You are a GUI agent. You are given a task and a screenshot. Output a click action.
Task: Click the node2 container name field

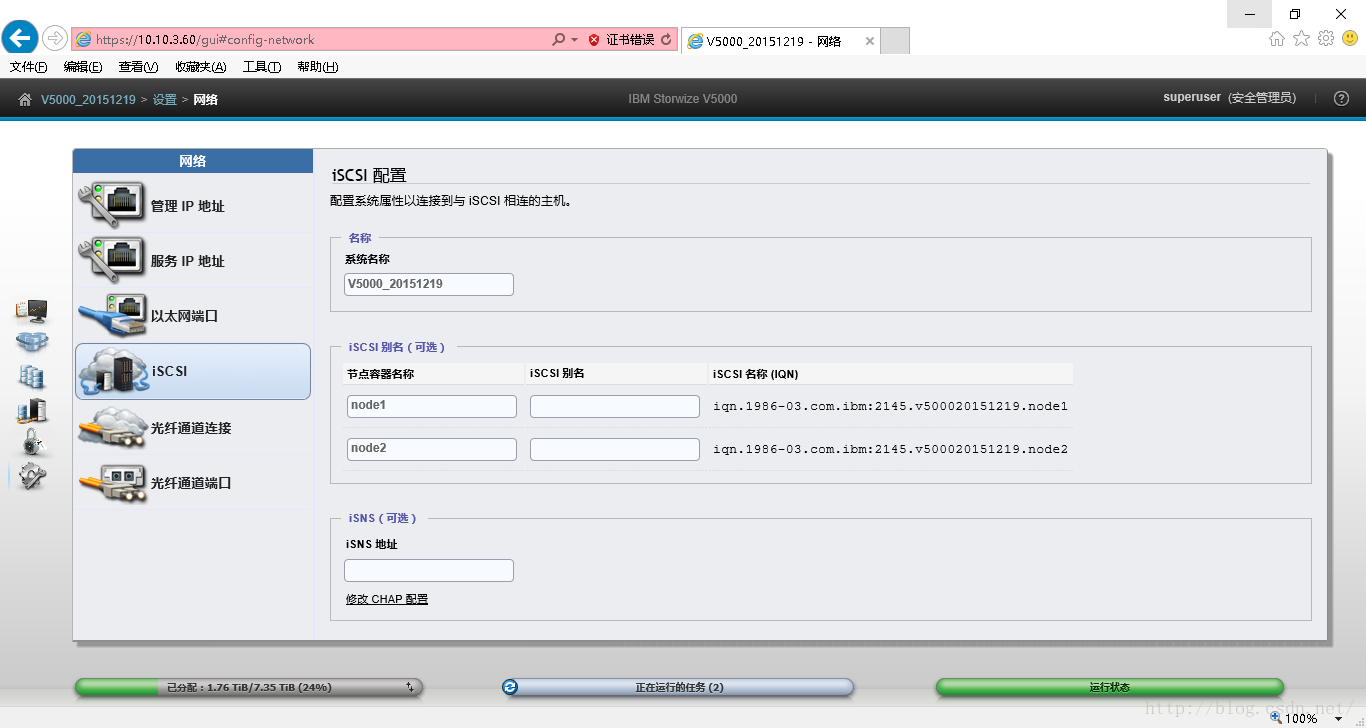click(432, 449)
